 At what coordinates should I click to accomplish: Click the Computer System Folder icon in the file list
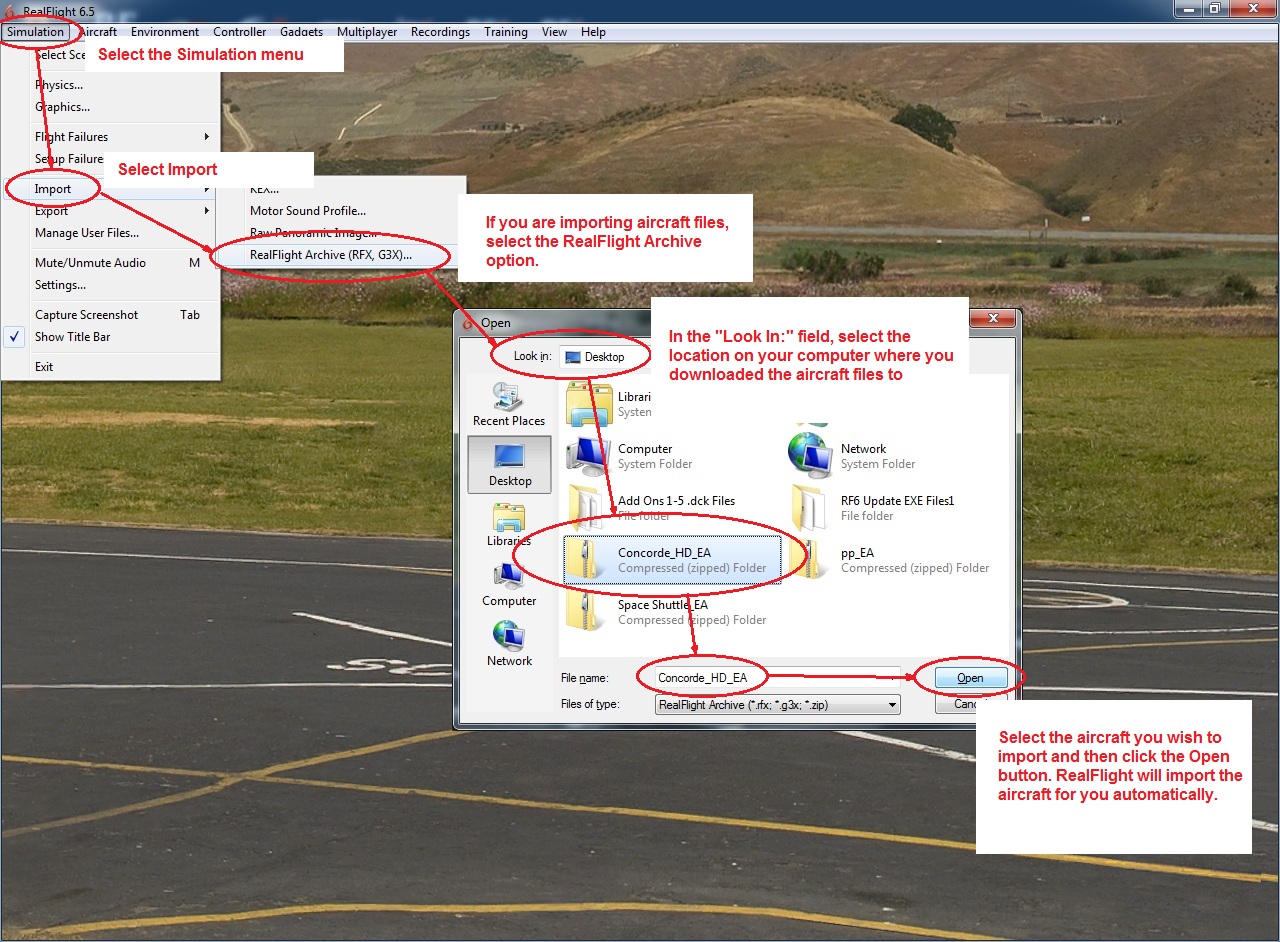tap(588, 456)
